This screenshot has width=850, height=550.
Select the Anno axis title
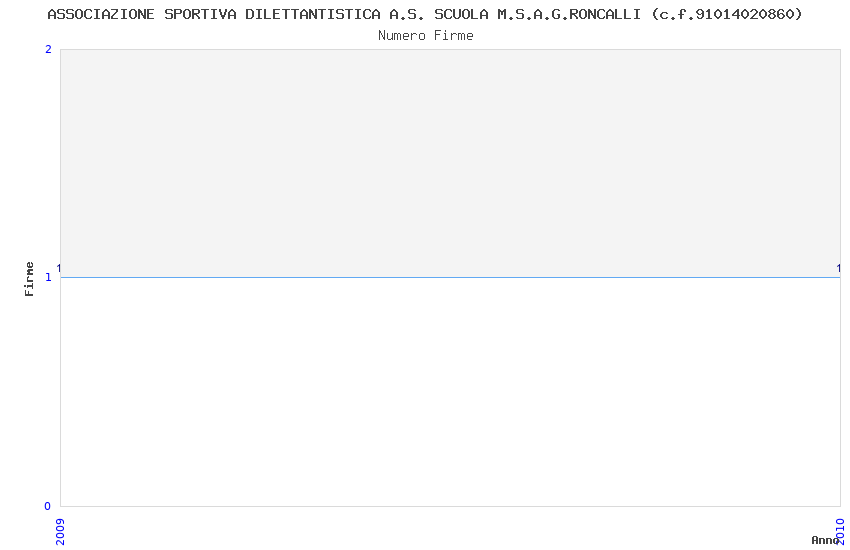(x=825, y=540)
